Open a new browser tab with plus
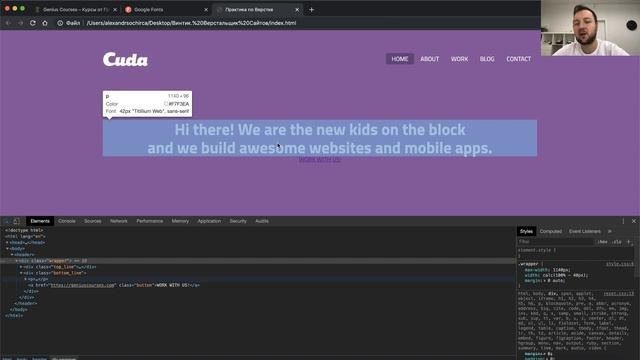Screen dimensions: 640x360 coord(311,9)
